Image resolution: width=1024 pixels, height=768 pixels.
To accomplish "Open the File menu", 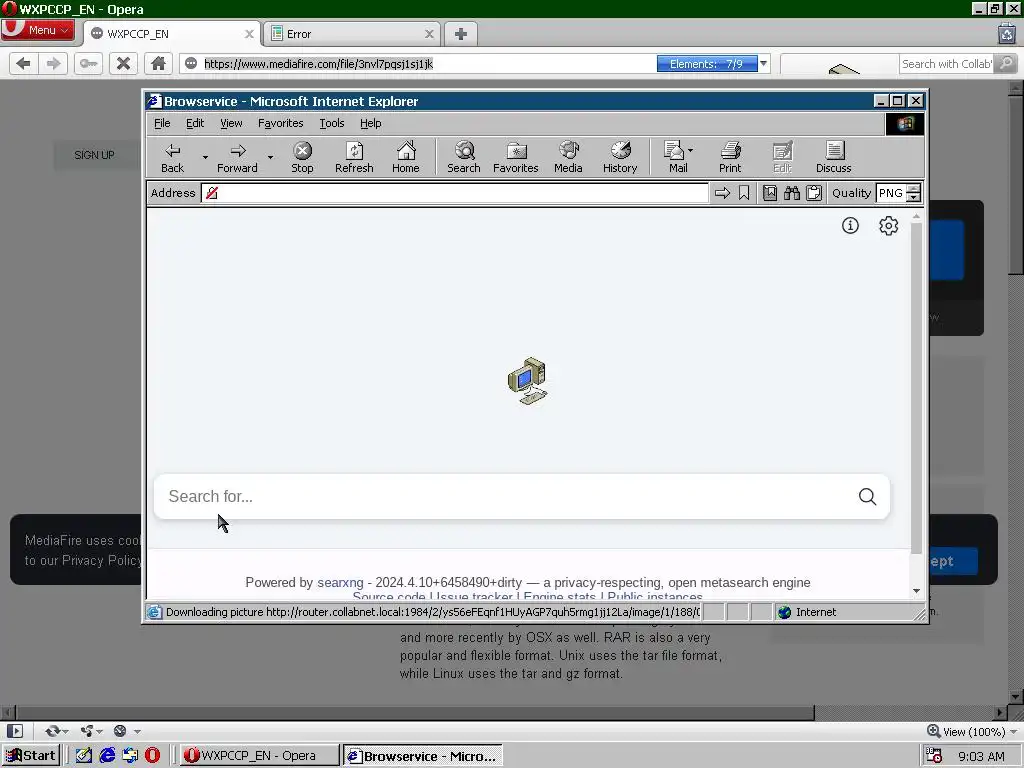I will 162,123.
